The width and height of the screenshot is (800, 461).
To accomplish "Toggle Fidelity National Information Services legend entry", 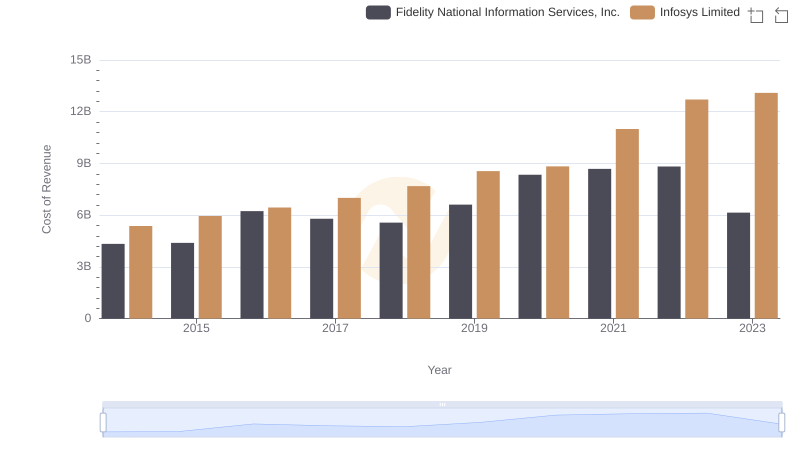I will [493, 12].
